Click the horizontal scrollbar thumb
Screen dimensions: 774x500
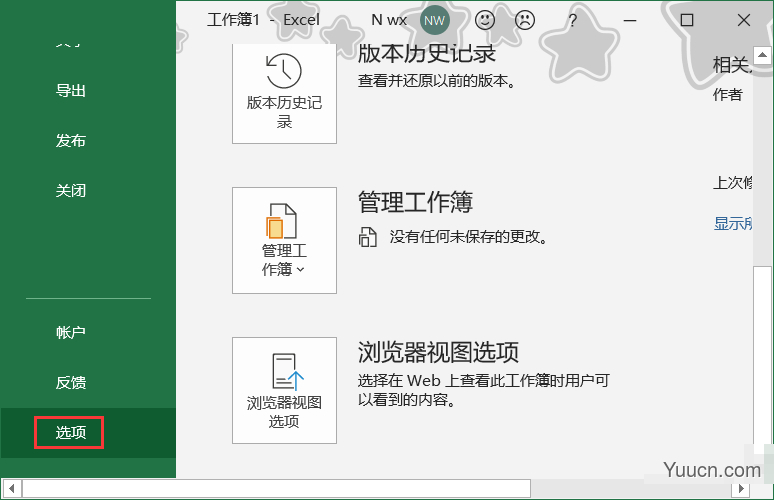[276, 489]
